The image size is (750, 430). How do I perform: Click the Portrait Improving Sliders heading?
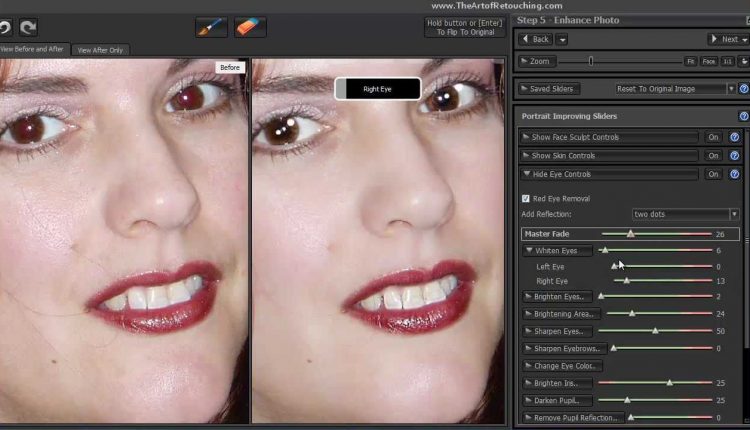tap(569, 116)
